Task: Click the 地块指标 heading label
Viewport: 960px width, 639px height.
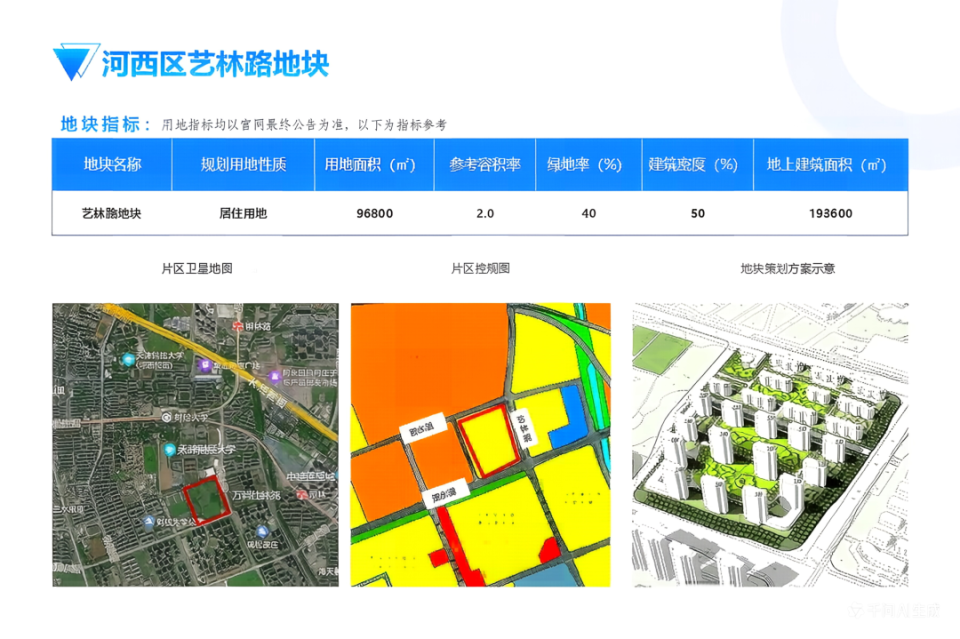Action: point(105,124)
